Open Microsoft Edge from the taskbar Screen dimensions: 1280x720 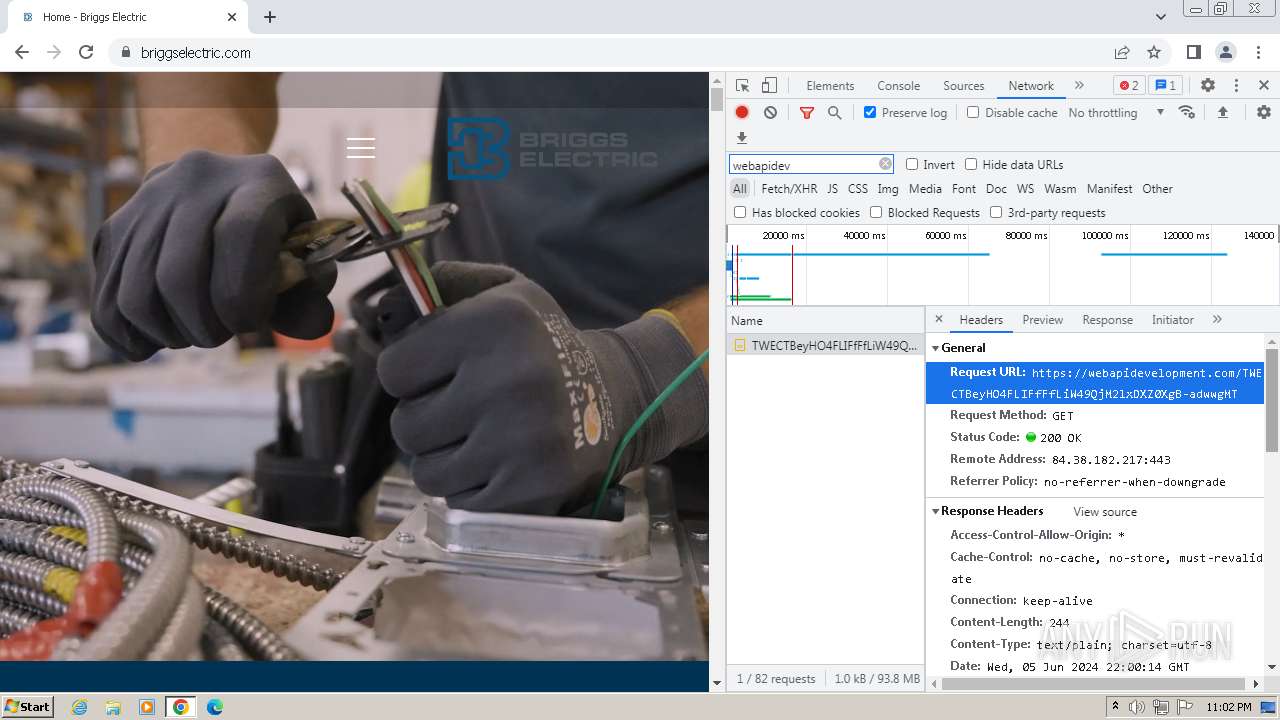point(215,707)
